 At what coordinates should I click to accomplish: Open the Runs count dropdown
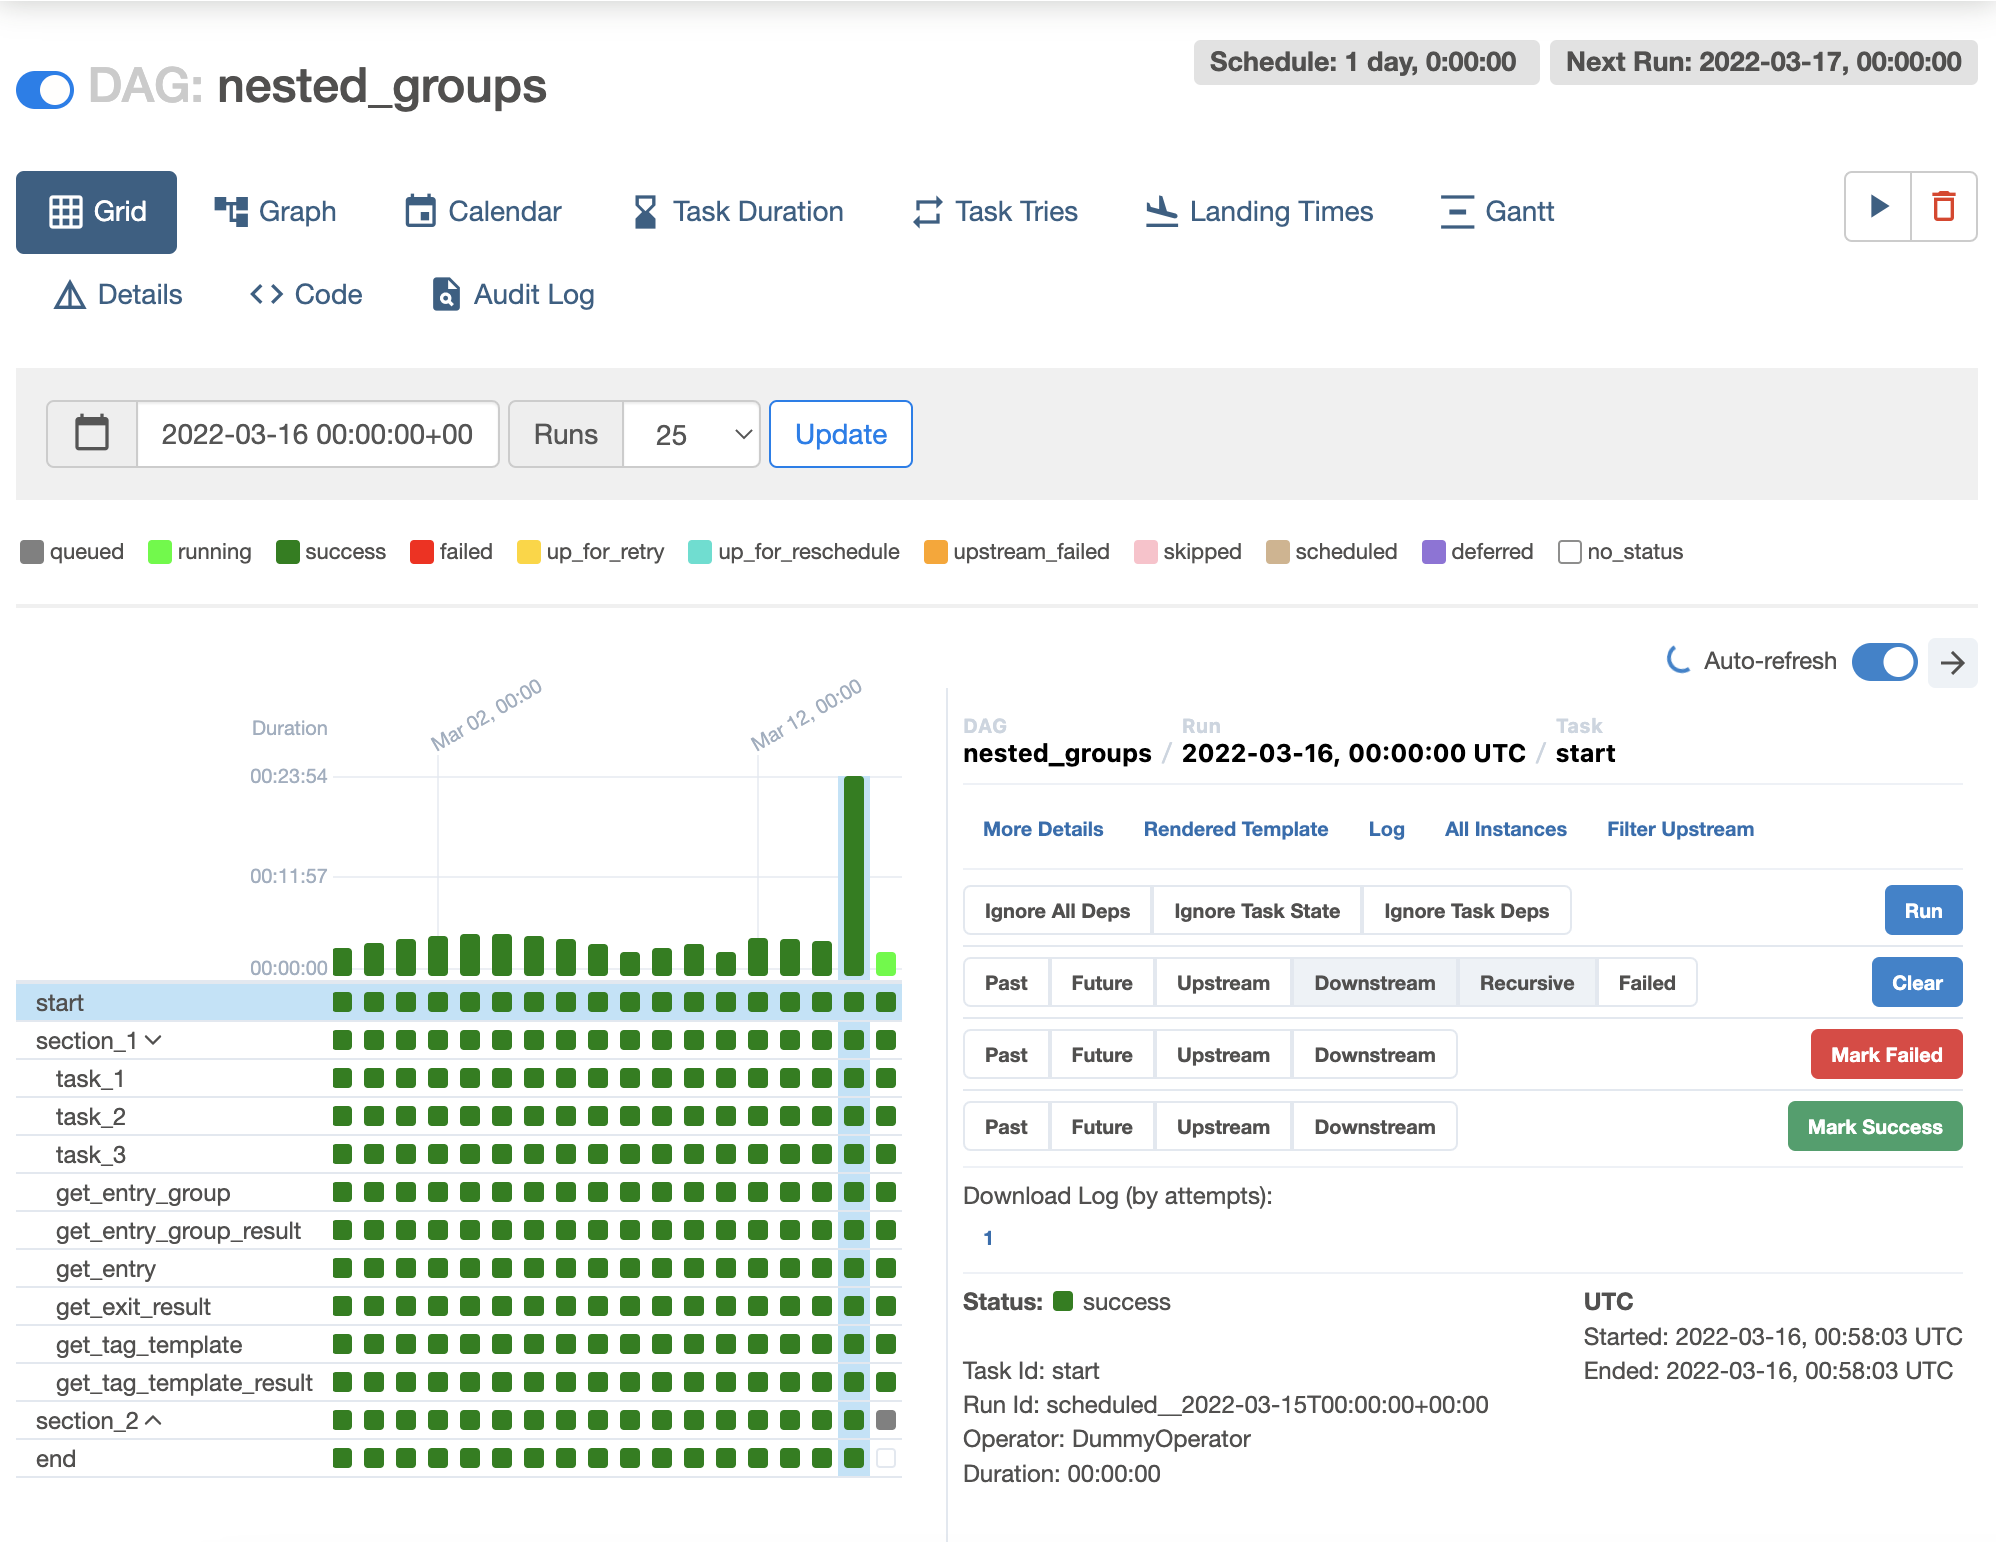691,434
